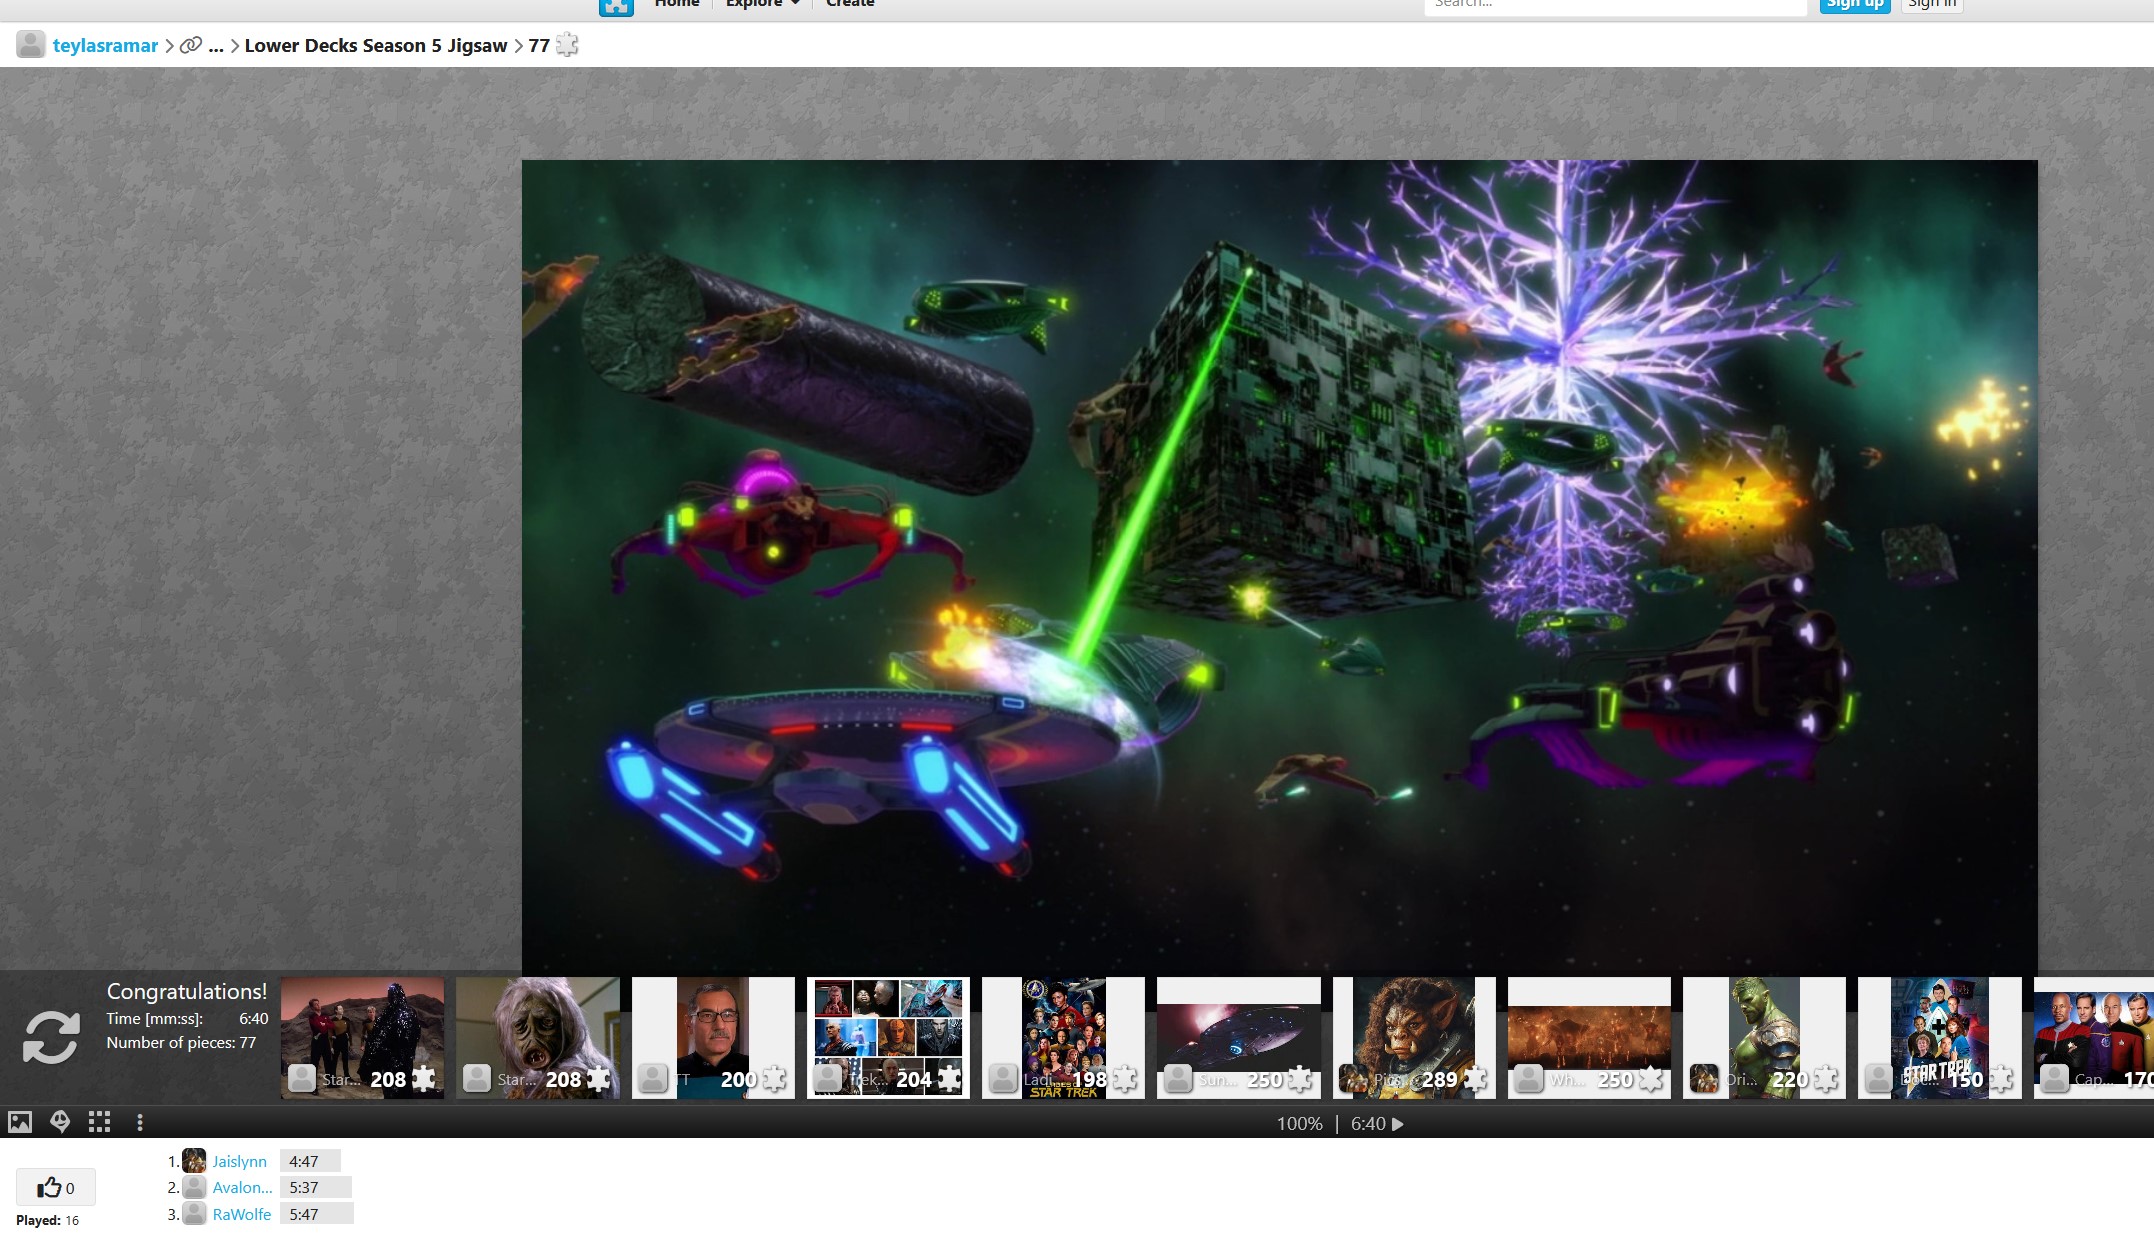Click the puzzle piece icon beside 77
This screenshot has width=2154, height=1236.
click(567, 45)
